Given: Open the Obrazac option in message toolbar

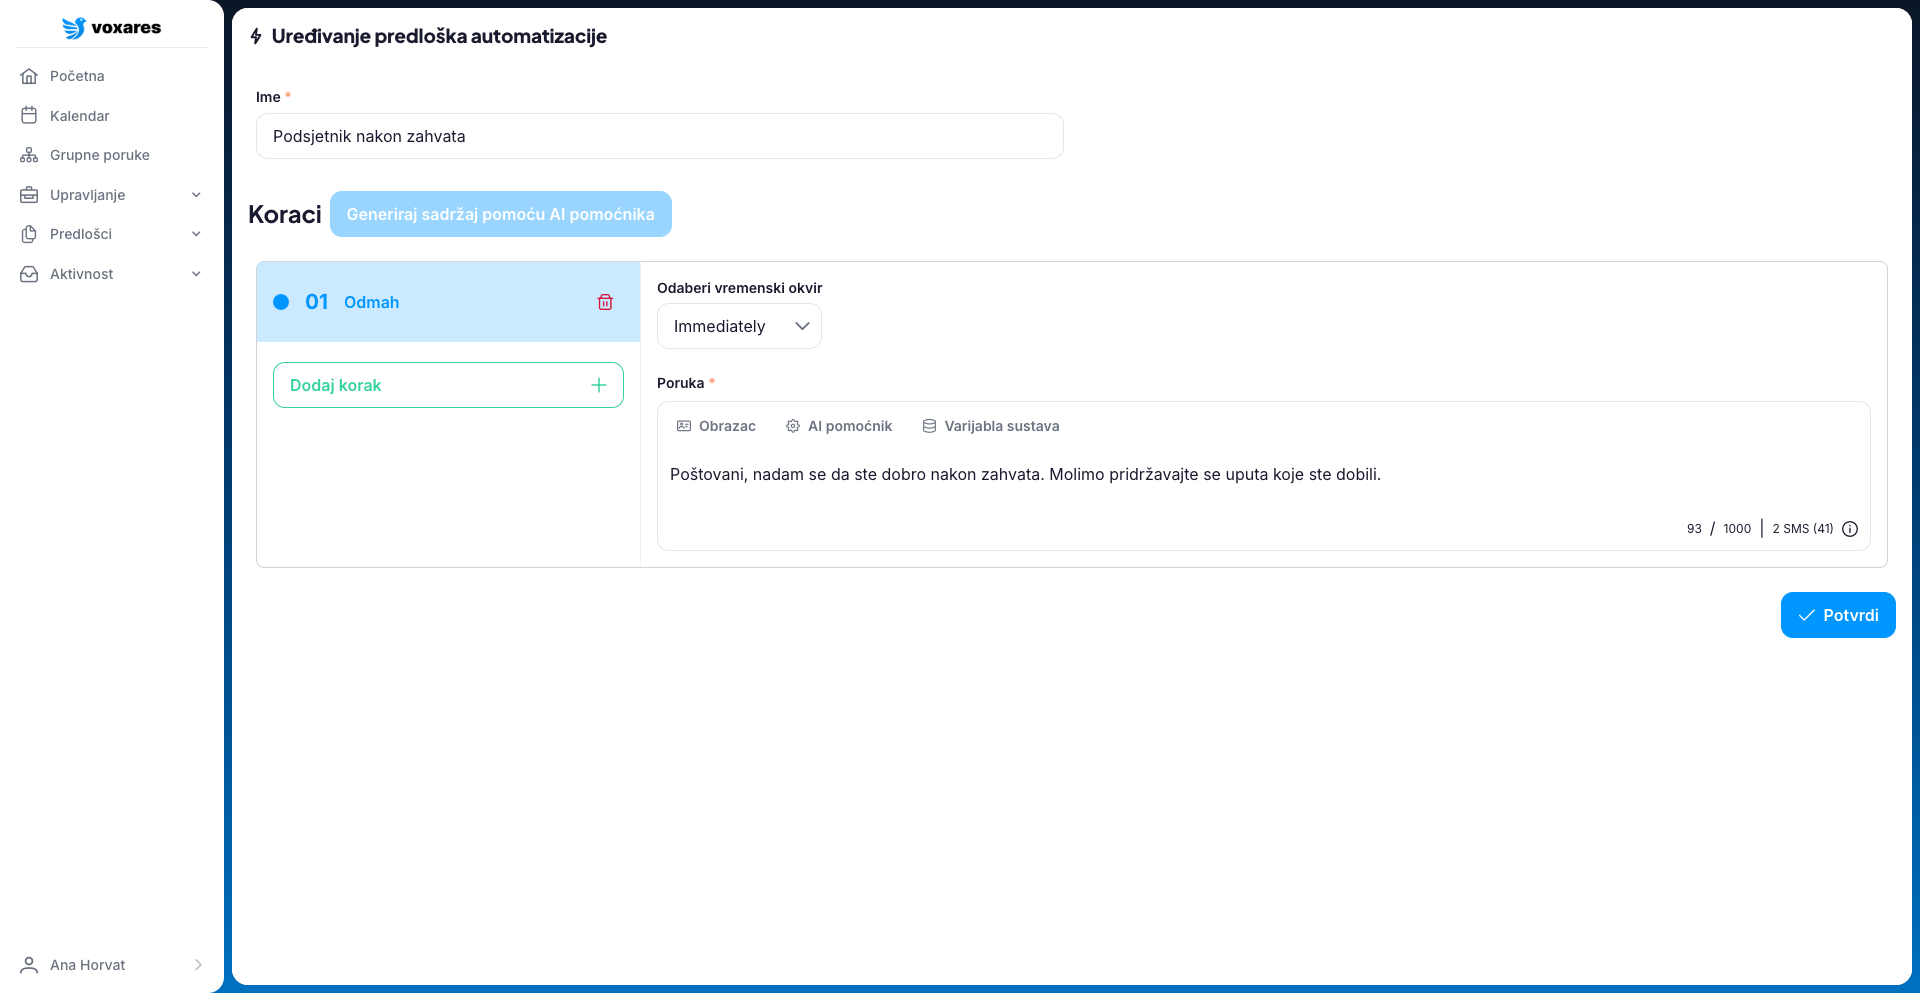Looking at the screenshot, I should point(716,426).
